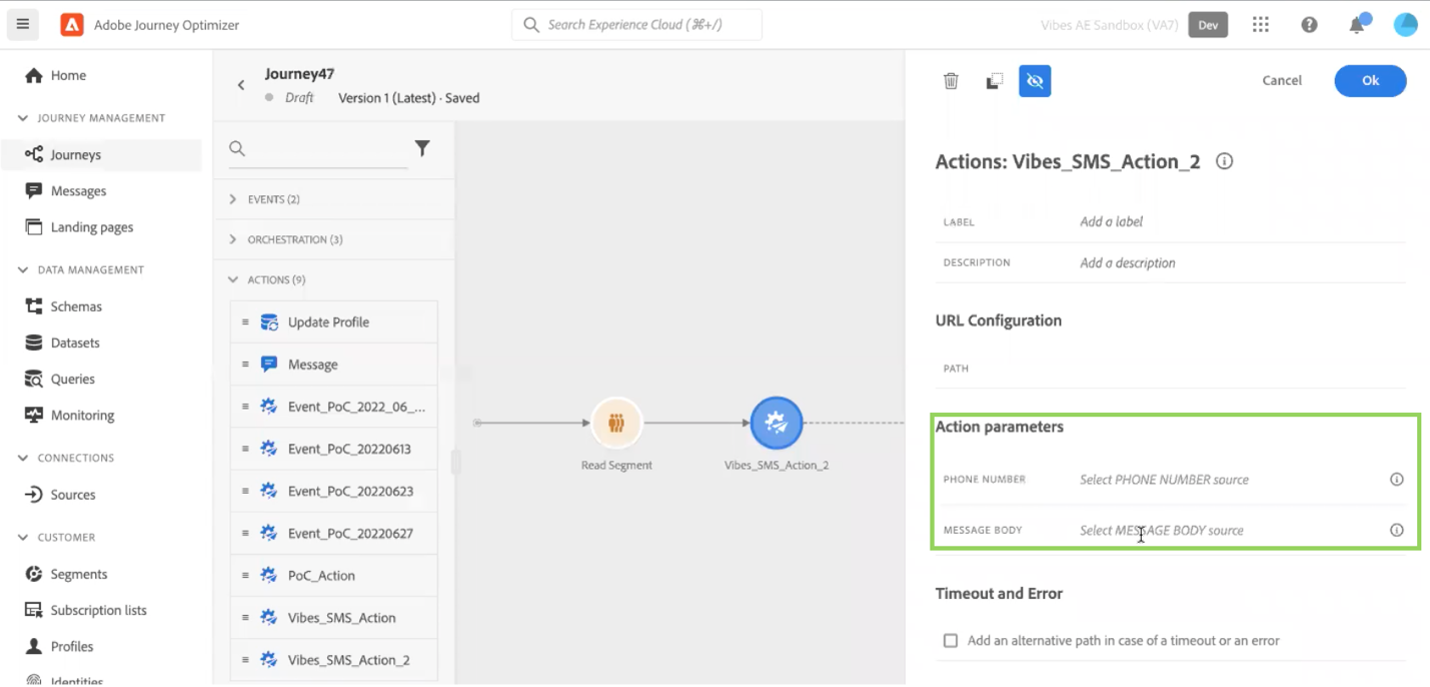Select the Event_PoC_20220623 action row
Image resolution: width=1430 pixels, height=687 pixels.
[x=334, y=491]
